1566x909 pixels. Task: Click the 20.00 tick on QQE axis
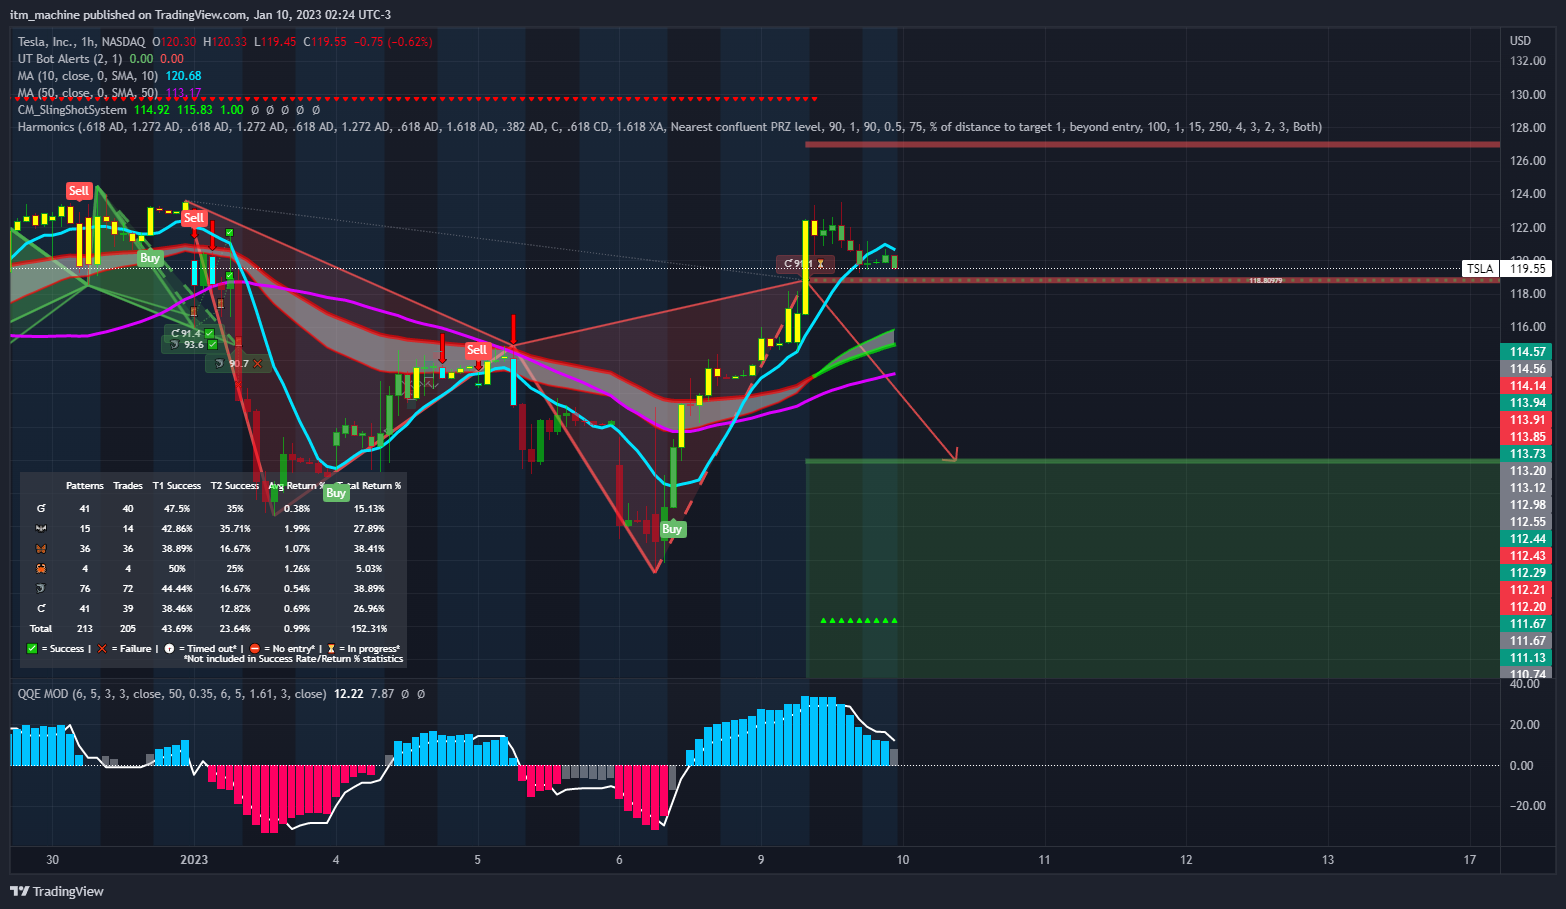tap(1524, 725)
